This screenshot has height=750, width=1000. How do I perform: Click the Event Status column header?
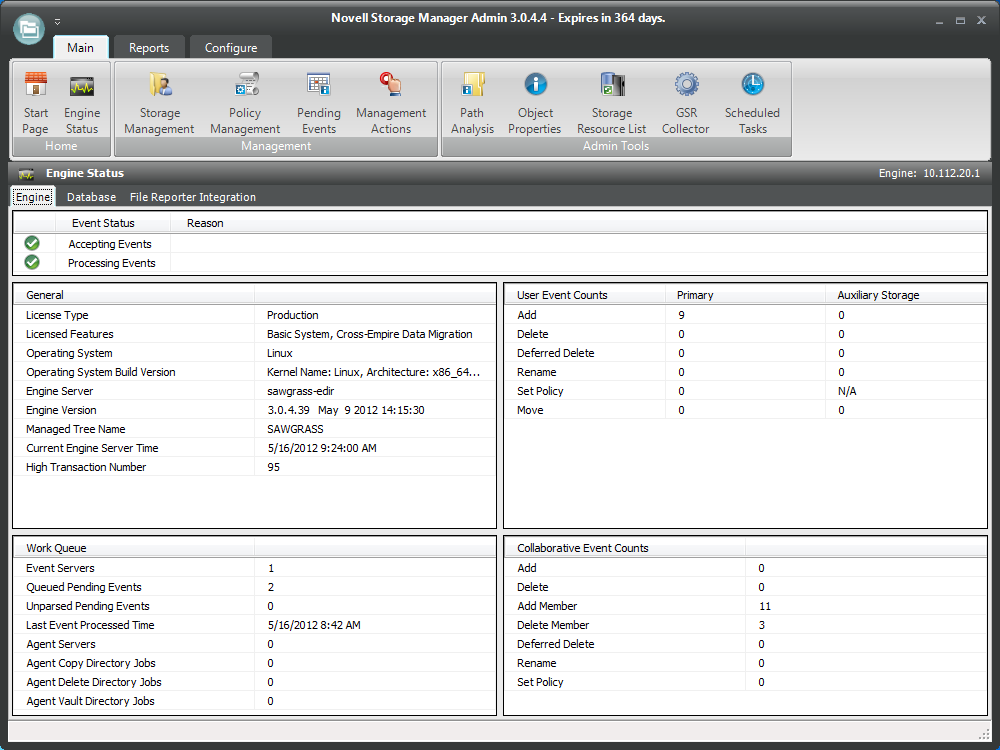click(x=103, y=223)
